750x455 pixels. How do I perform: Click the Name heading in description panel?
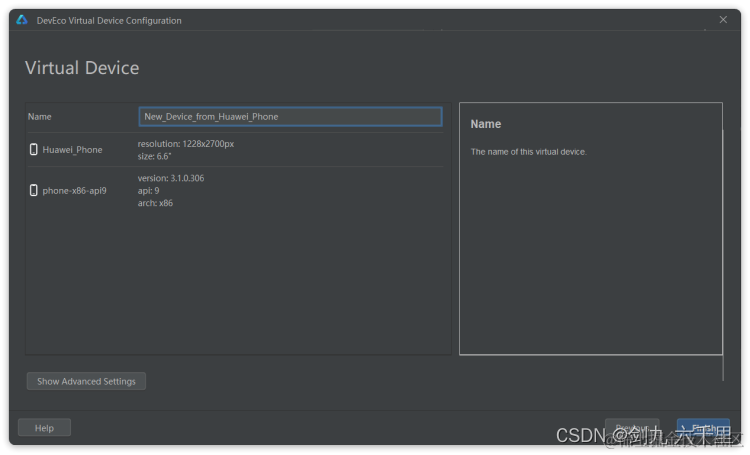(x=486, y=124)
